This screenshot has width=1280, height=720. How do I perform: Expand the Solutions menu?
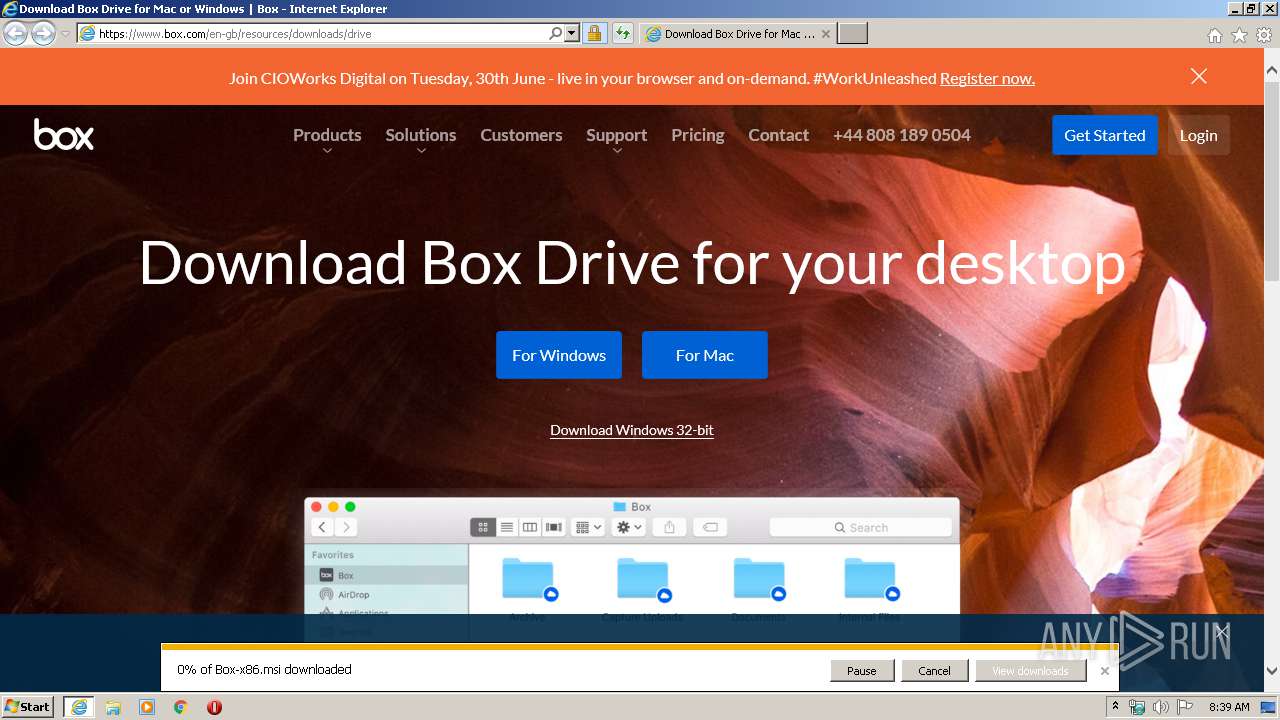coord(421,138)
